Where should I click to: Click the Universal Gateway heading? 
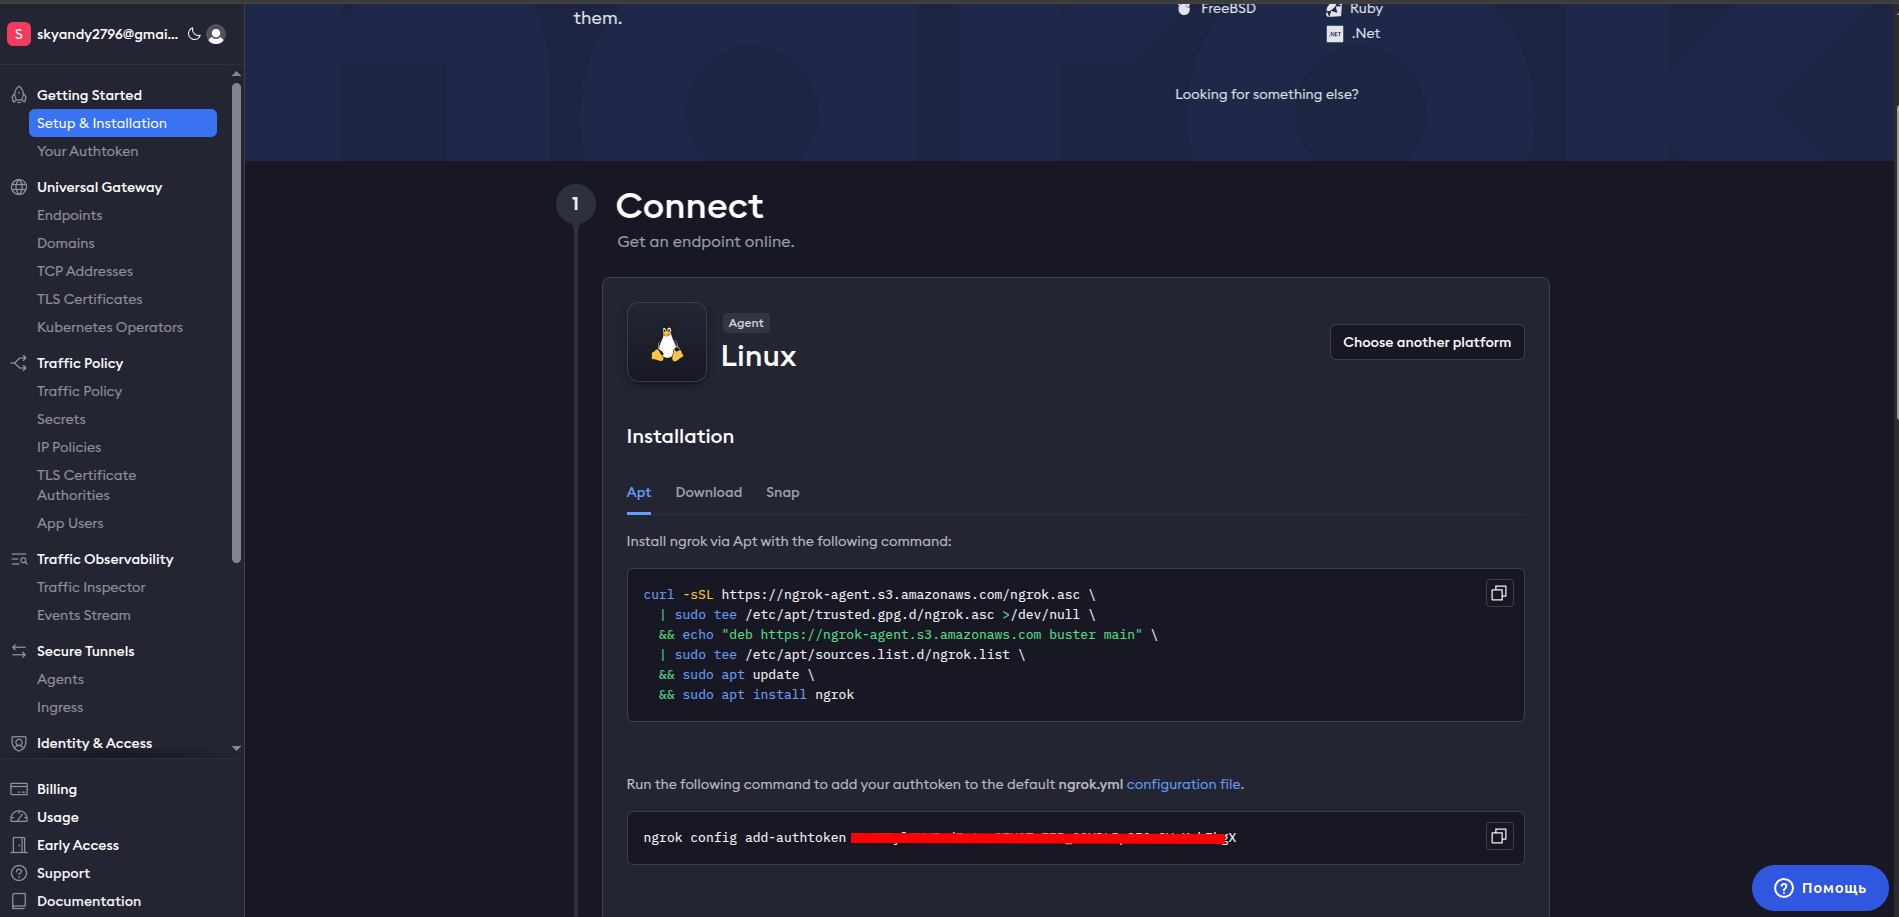pyautogui.click(x=99, y=187)
